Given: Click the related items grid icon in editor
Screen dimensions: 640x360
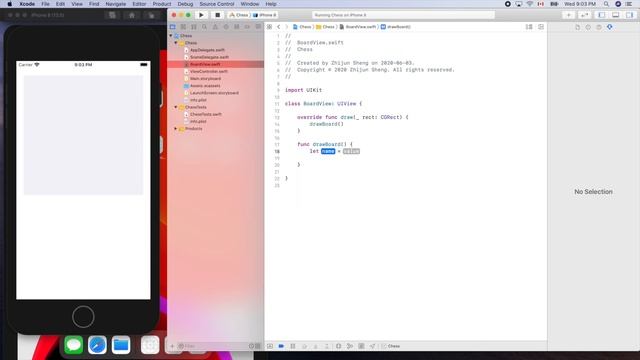Looking at the screenshot, I should 269,27.
